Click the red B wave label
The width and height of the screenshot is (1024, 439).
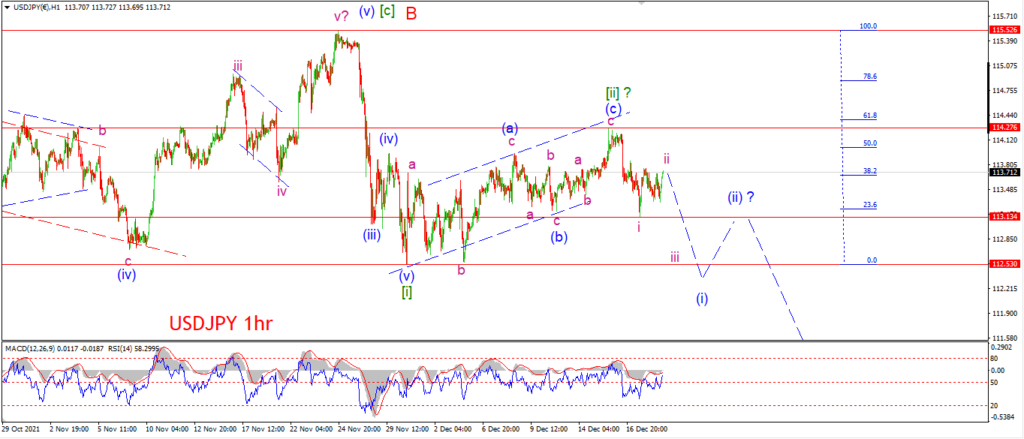(x=411, y=12)
